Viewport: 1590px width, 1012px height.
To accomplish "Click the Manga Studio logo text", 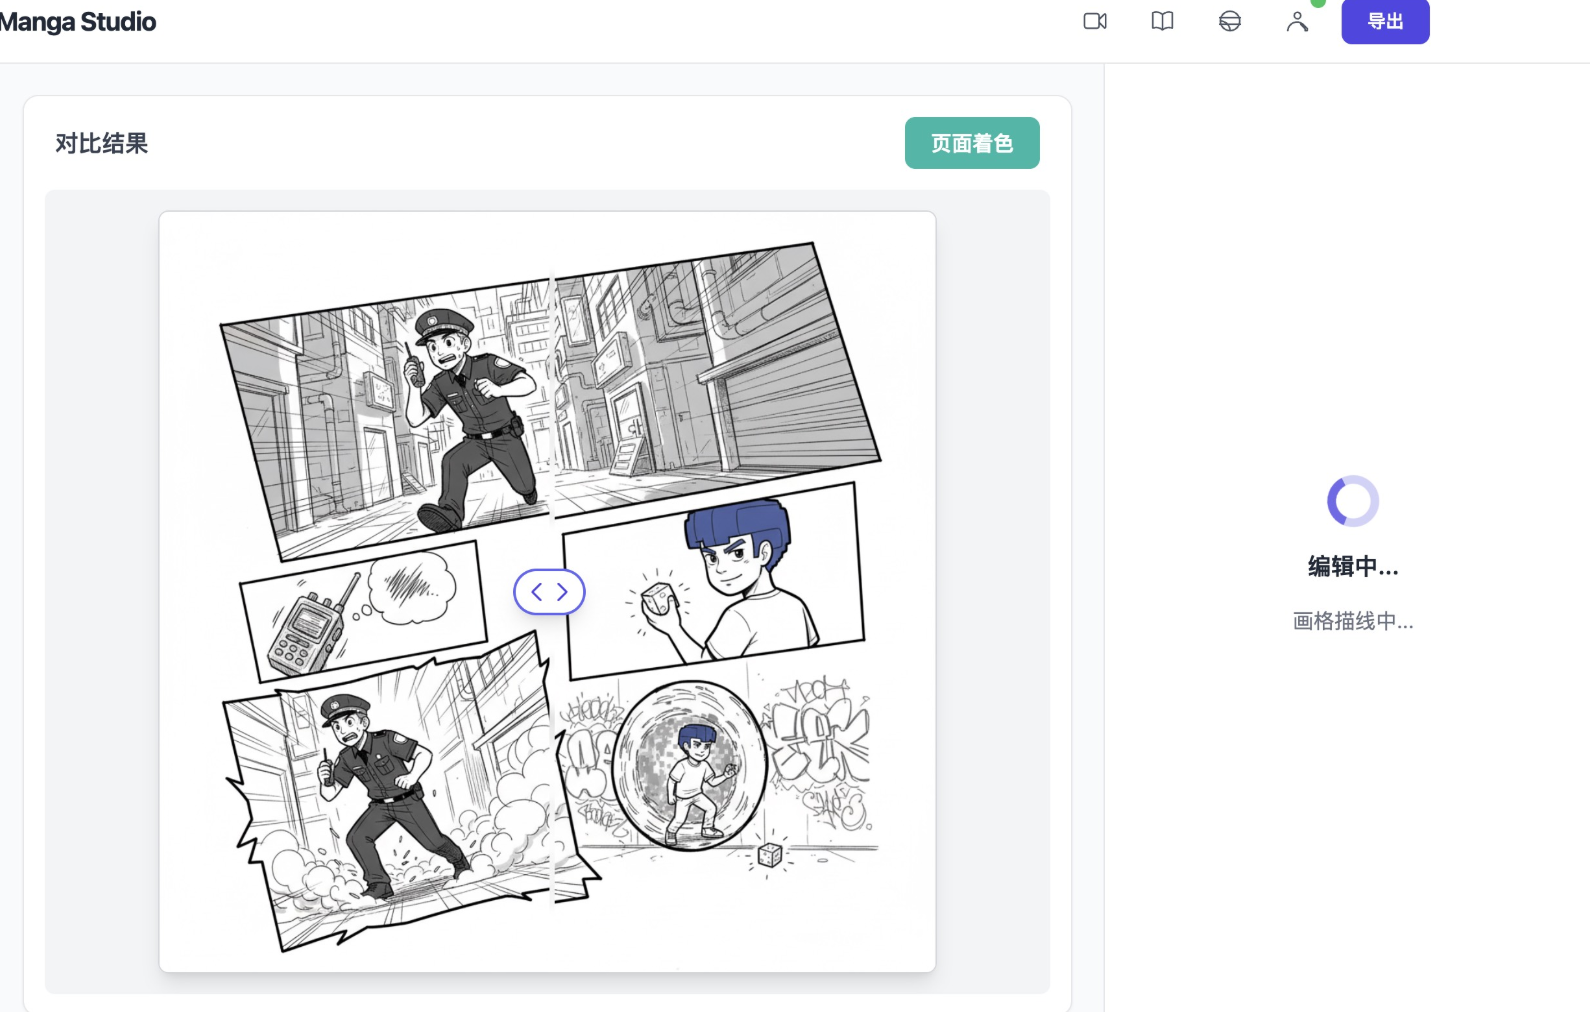I will pyautogui.click(x=78, y=22).
